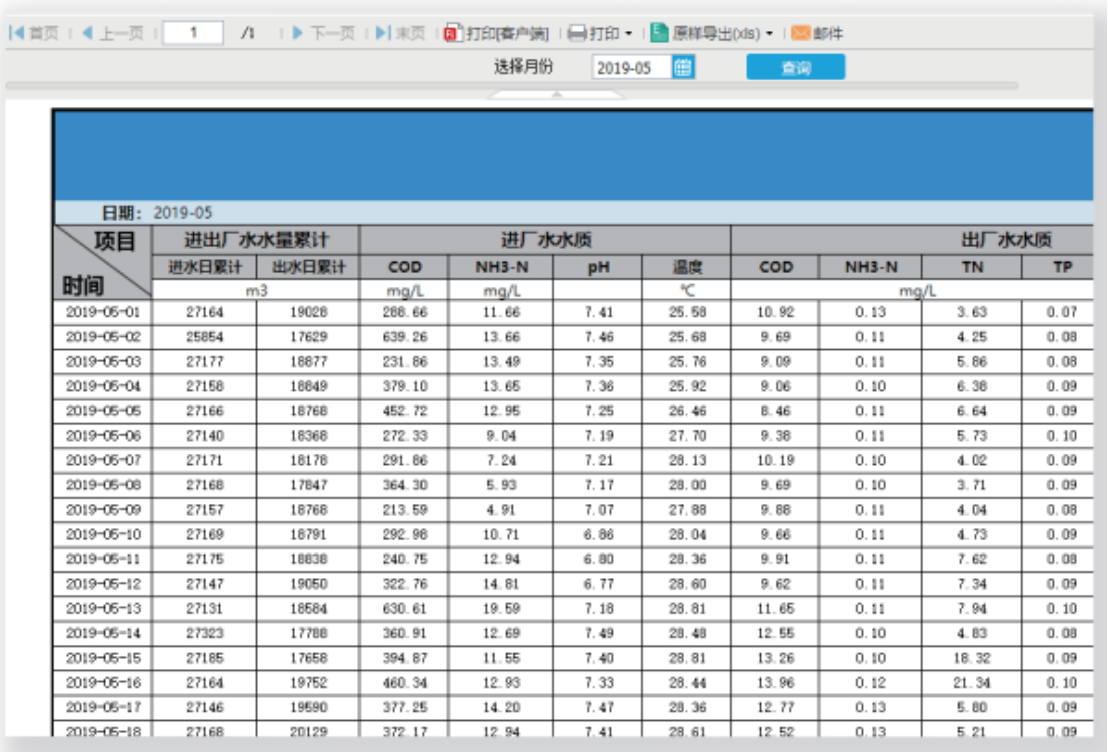Click date cell 2019-05-13
1108x752 pixels.
click(x=103, y=609)
